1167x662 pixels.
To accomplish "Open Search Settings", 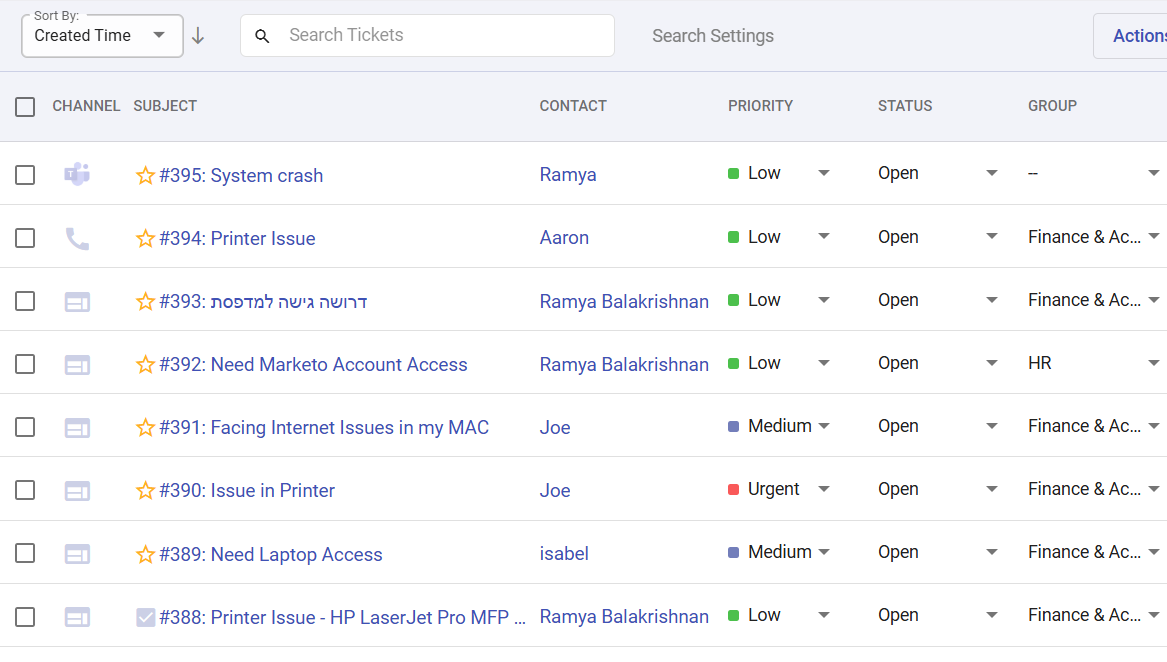I will pyautogui.click(x=713, y=35).
